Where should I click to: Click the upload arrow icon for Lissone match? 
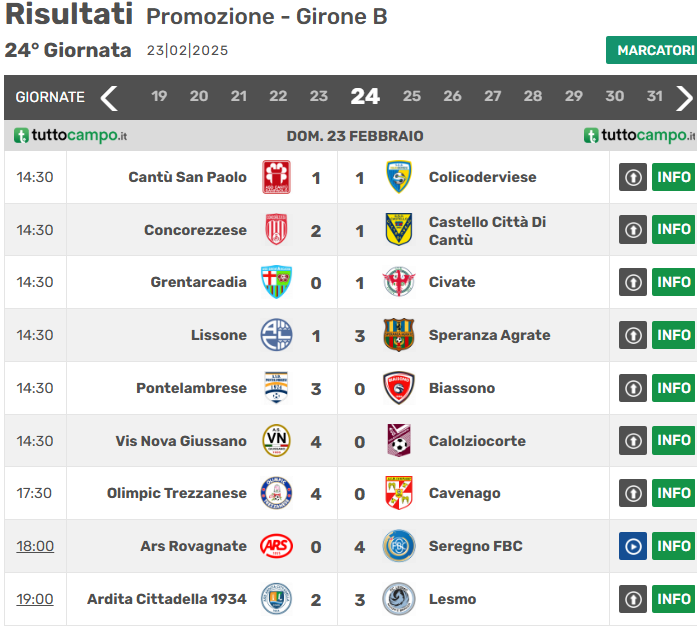633,335
